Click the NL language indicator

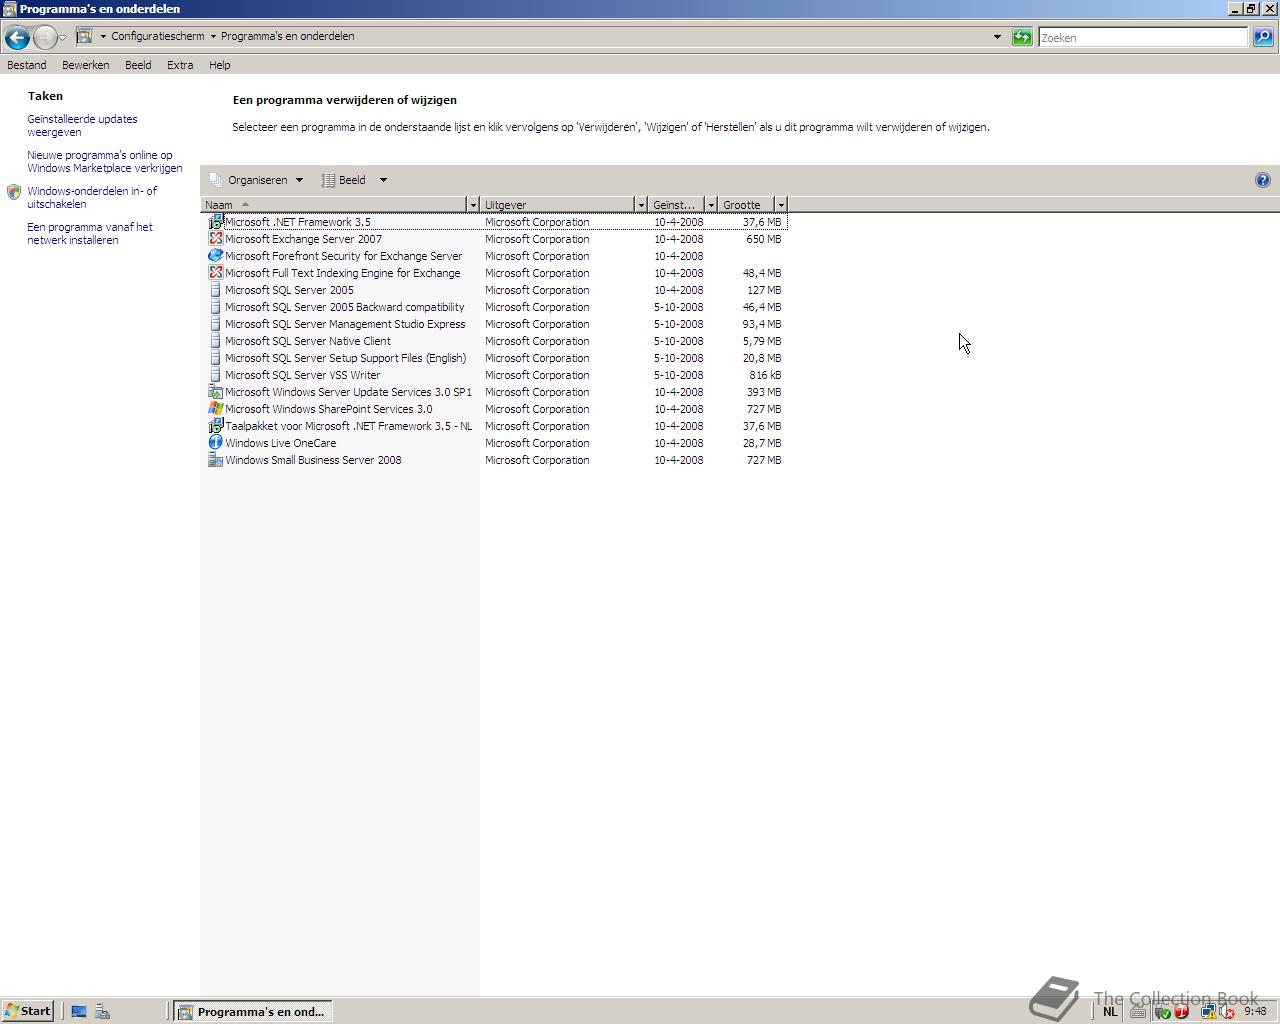[1110, 1012]
